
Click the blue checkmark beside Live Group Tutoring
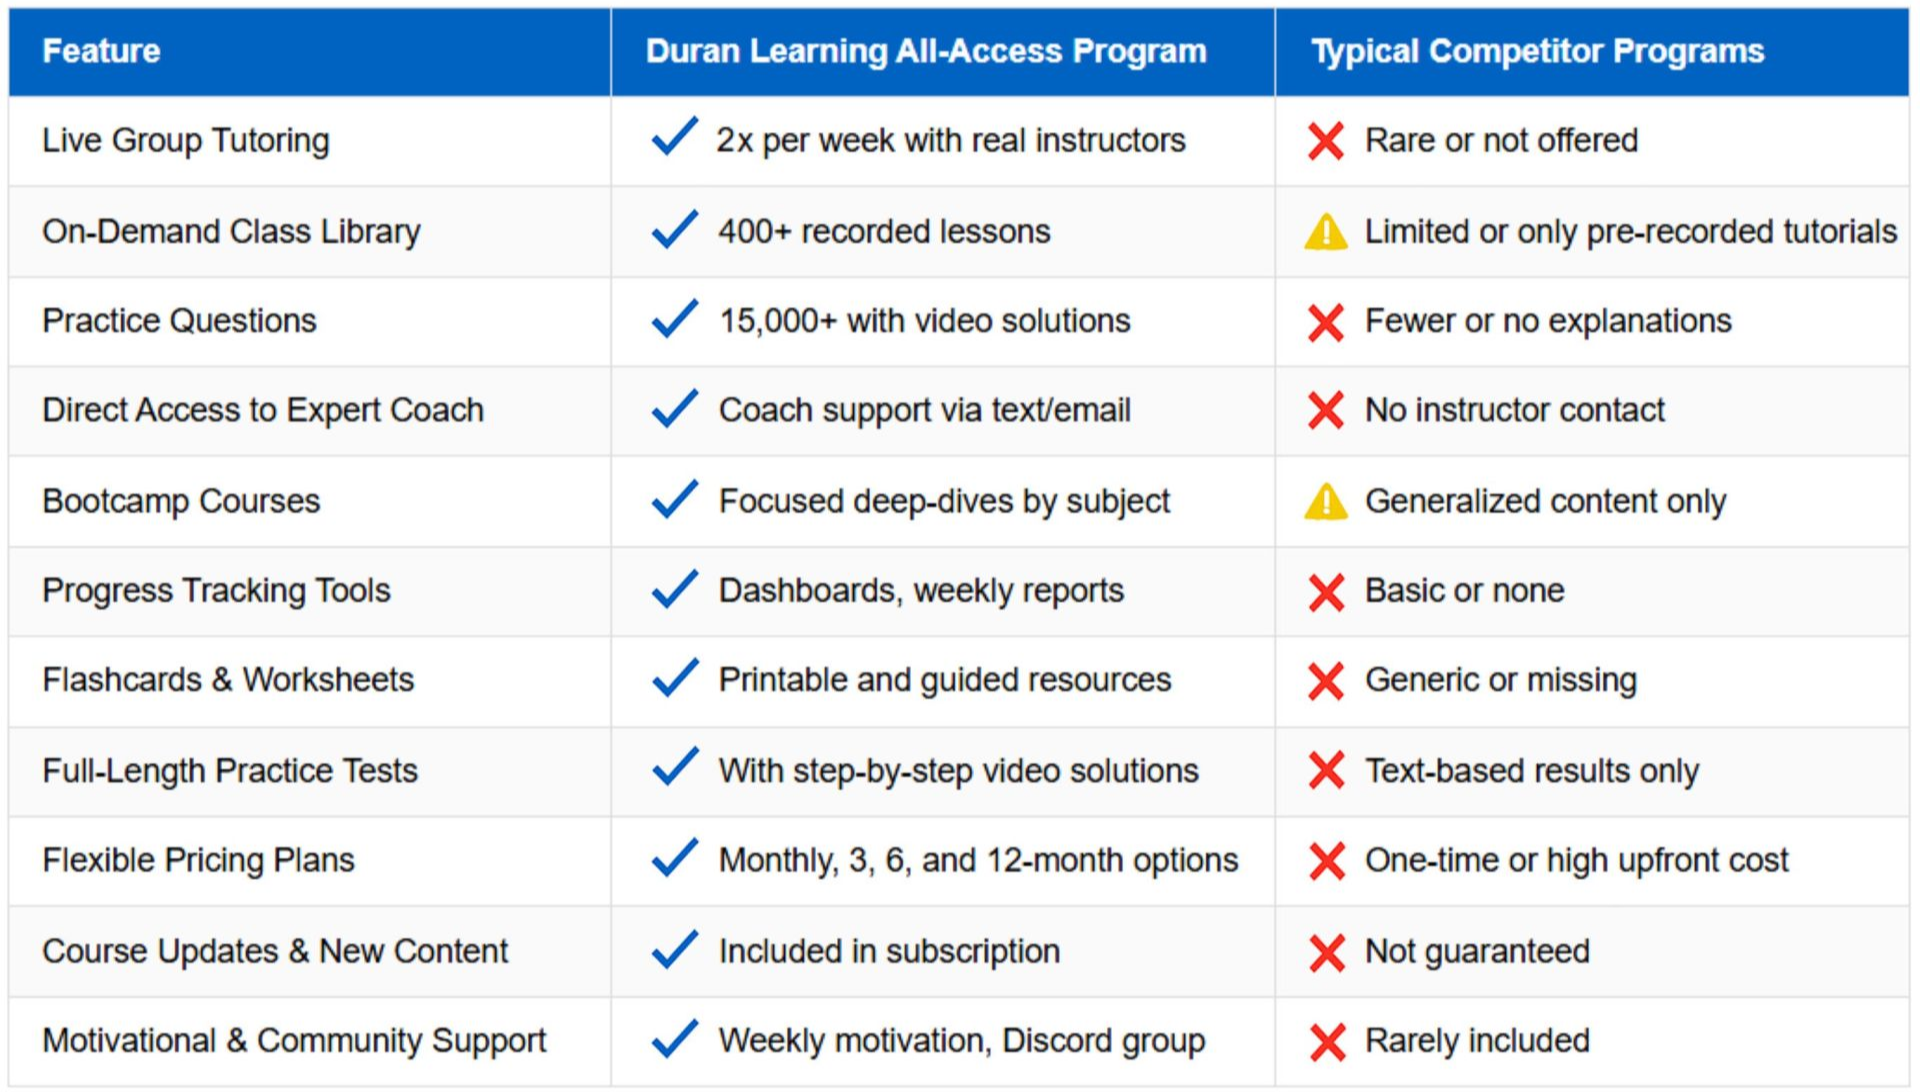pyautogui.click(x=675, y=138)
